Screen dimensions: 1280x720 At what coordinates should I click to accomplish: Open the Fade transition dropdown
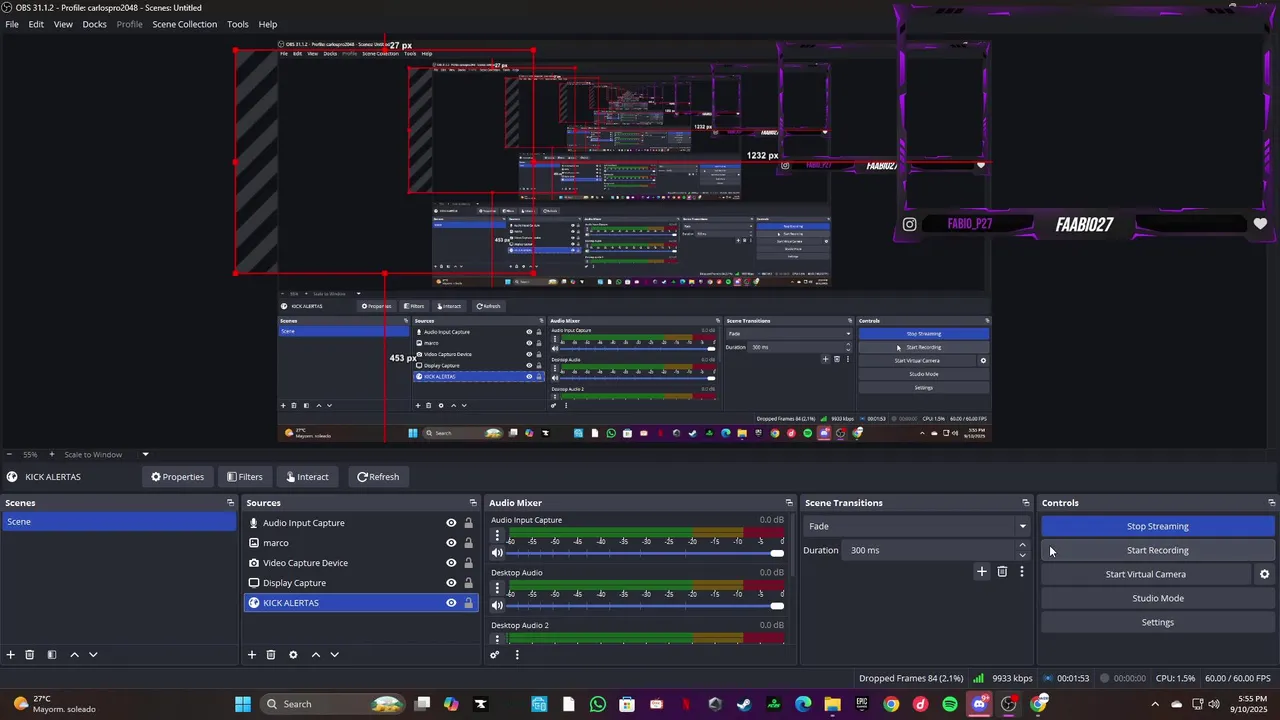tap(917, 526)
